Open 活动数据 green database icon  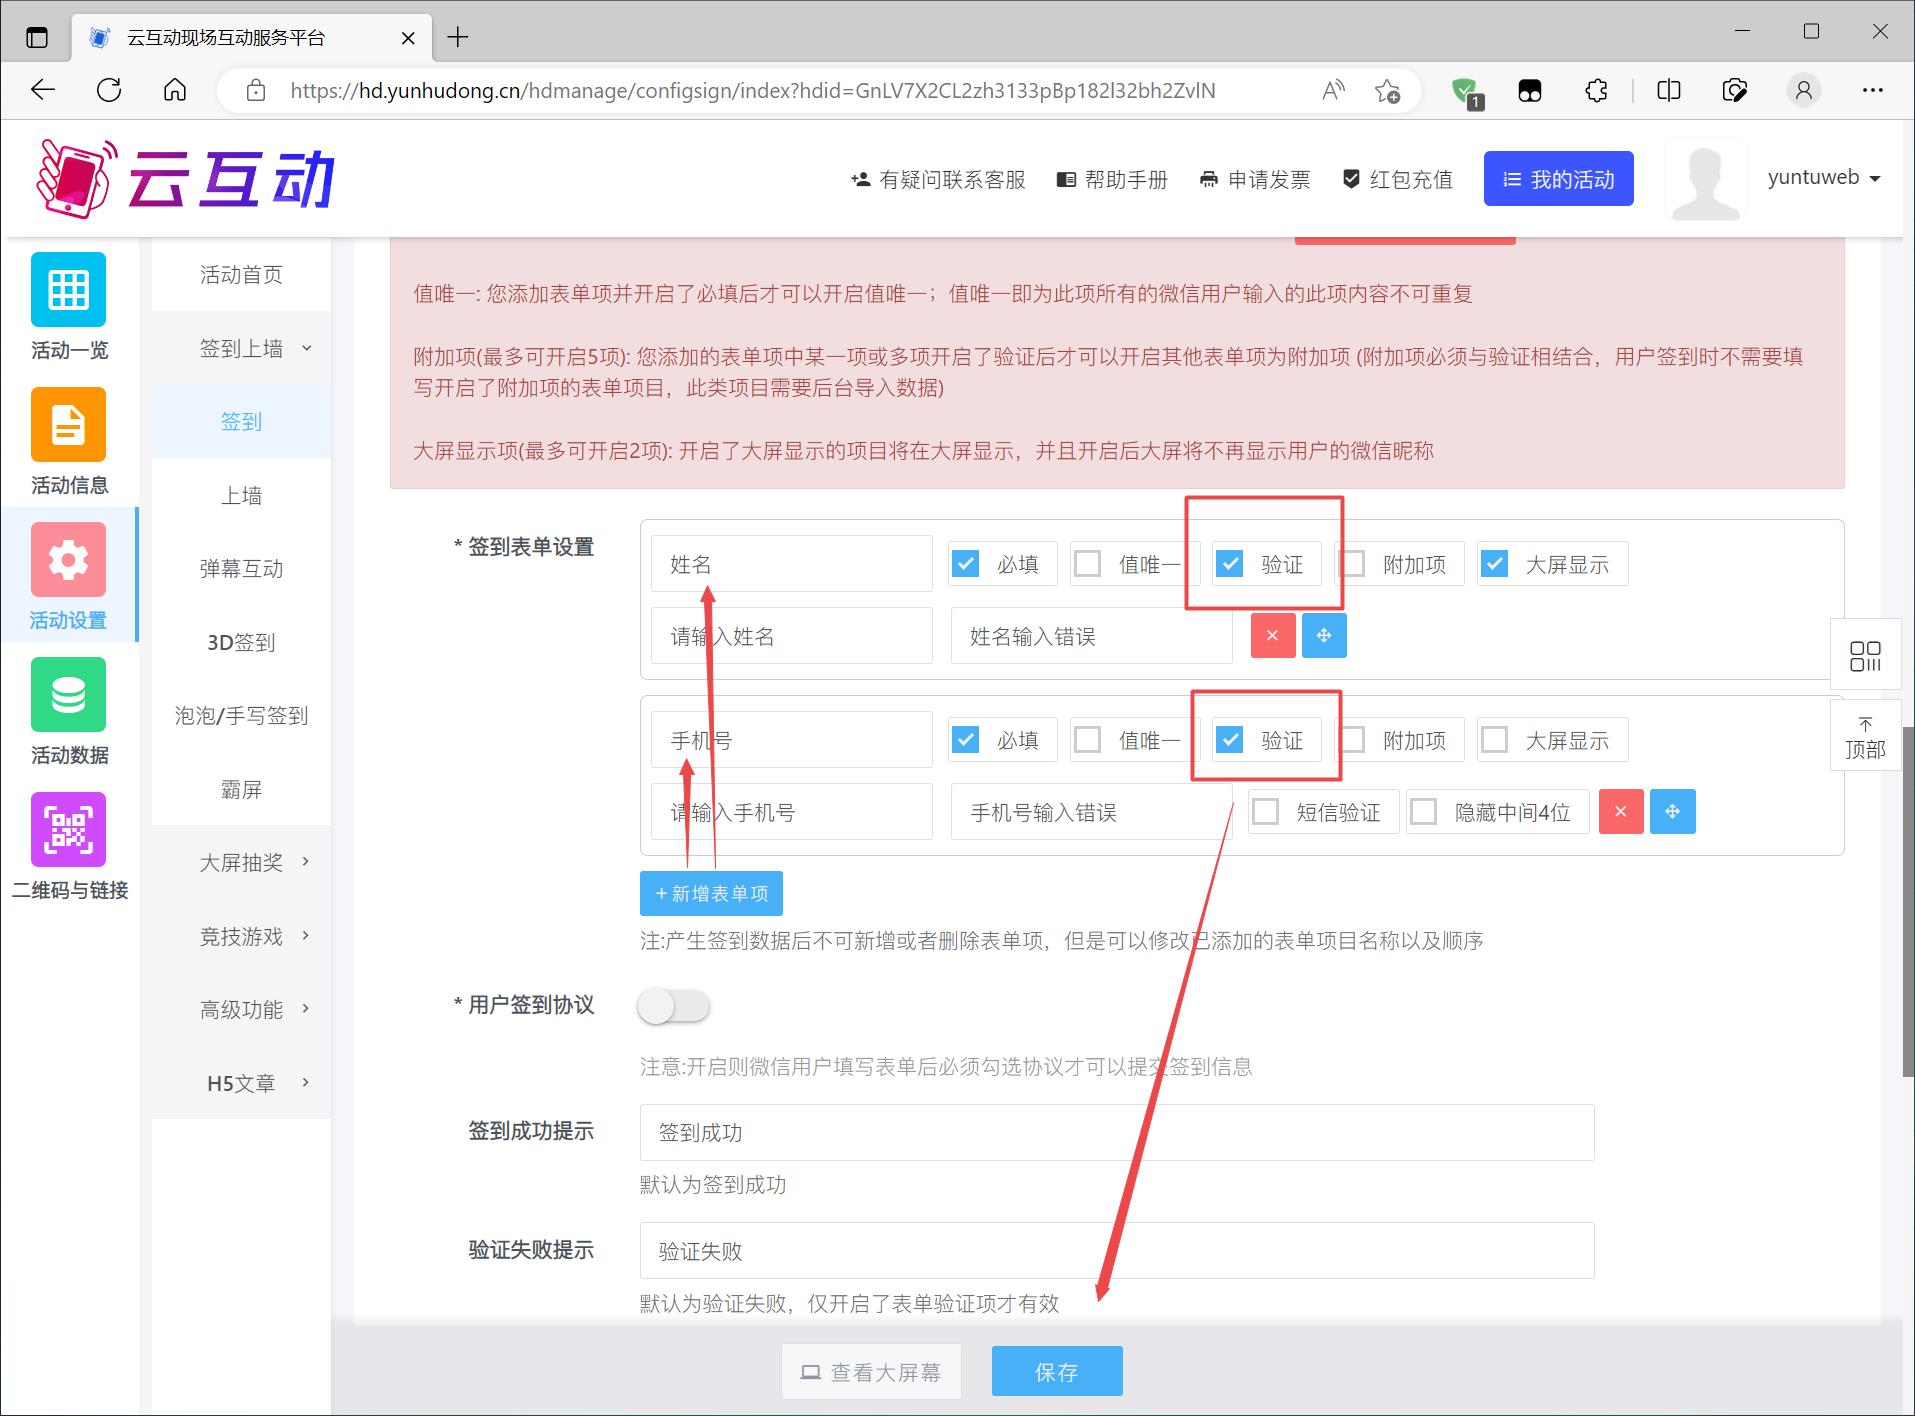pos(68,695)
